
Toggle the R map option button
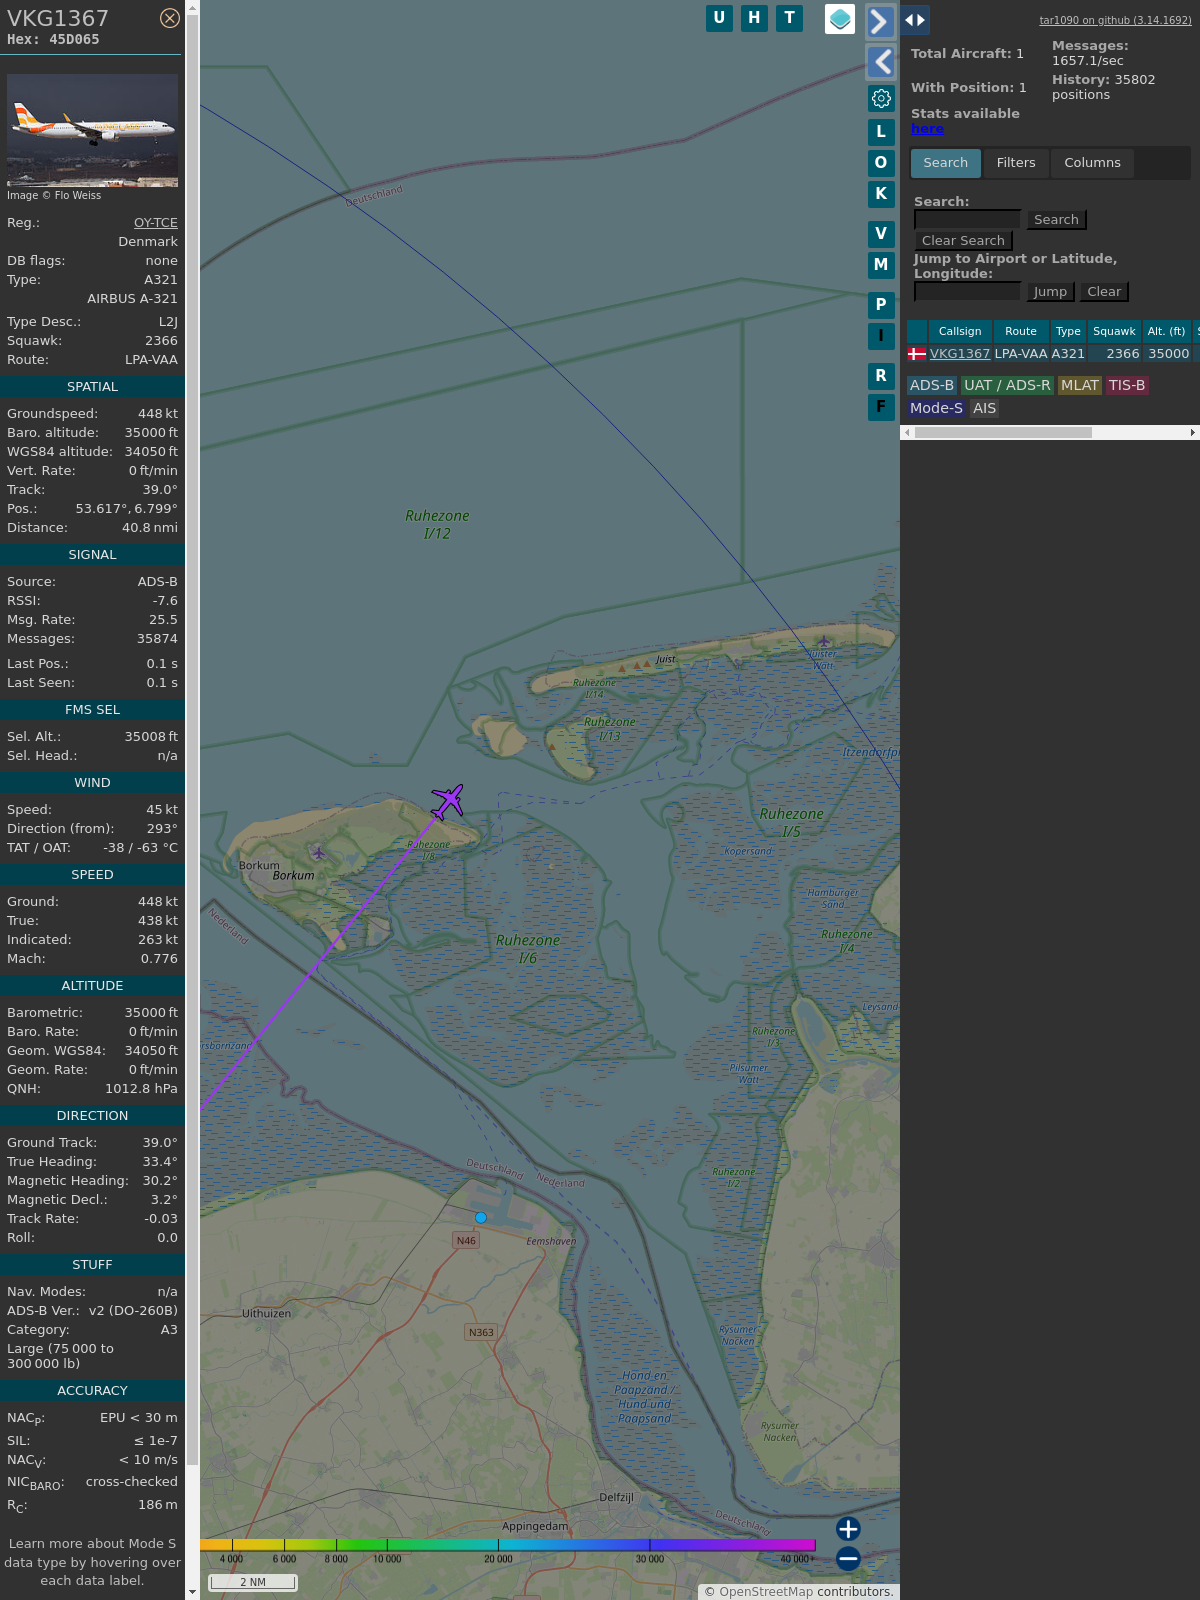[881, 376]
